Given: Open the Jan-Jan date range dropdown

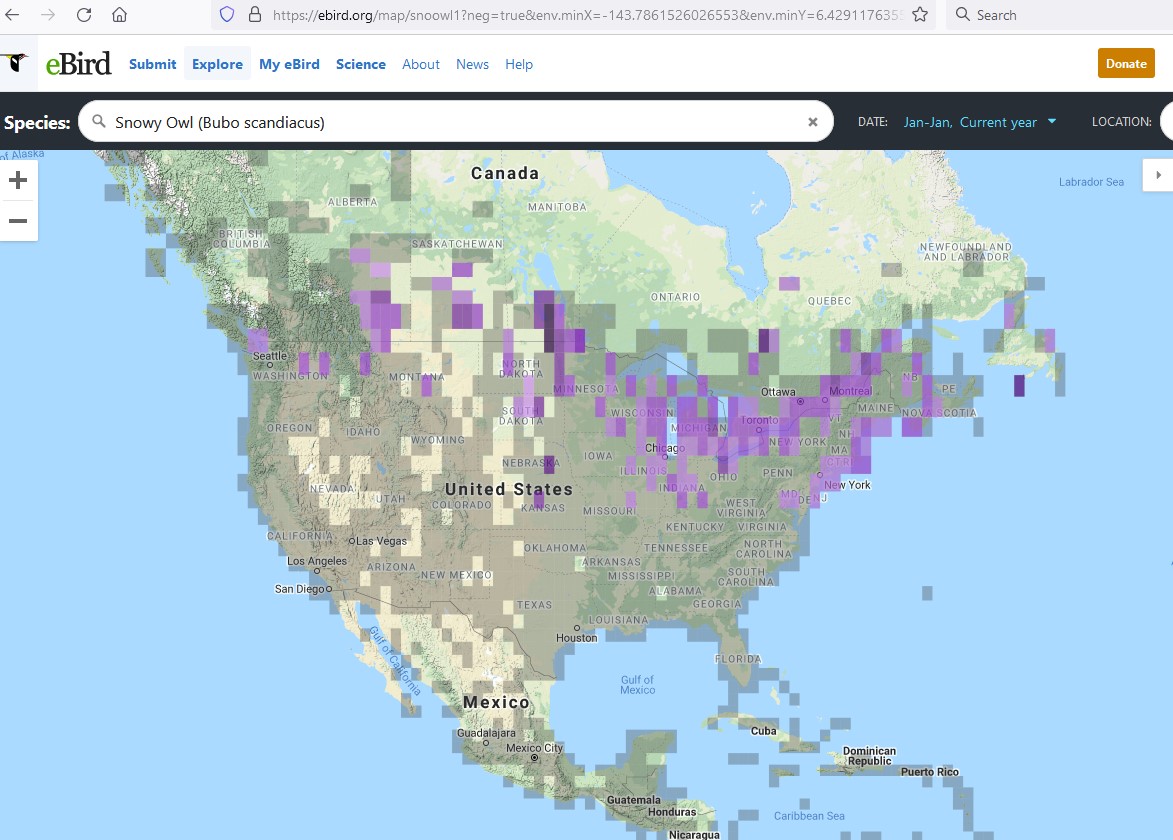Looking at the screenshot, I should (979, 122).
